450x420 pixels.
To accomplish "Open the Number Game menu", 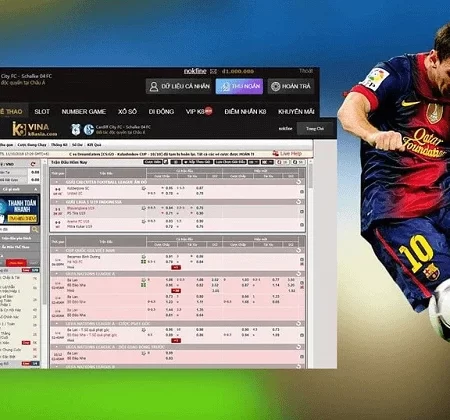I will click(x=84, y=112).
